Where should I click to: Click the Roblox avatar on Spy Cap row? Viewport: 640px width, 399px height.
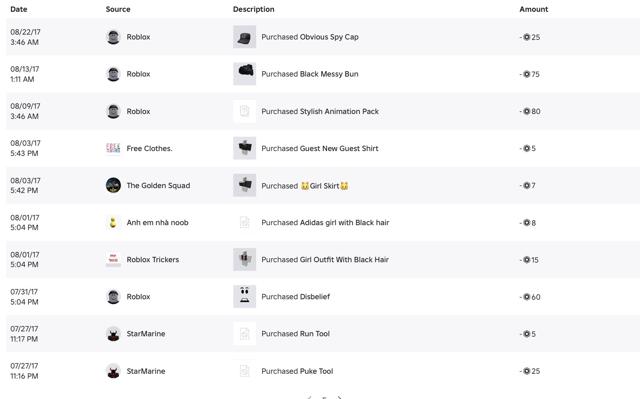113,37
